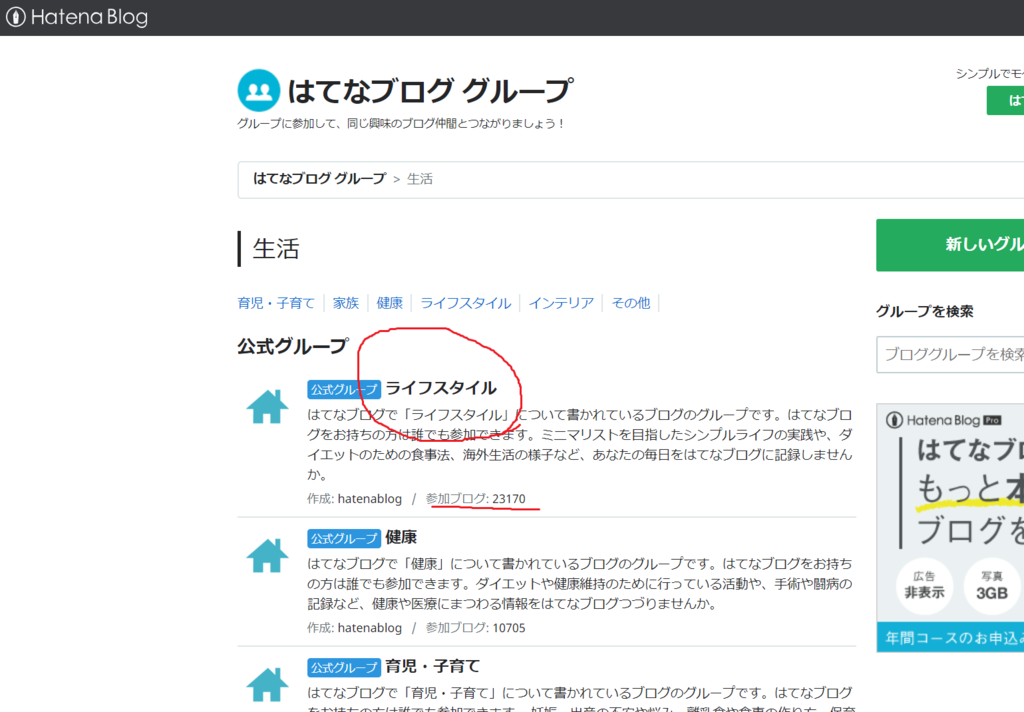Image resolution: width=1024 pixels, height=712 pixels.
Task: Open the インテリア subcategory link
Action: [x=561, y=303]
